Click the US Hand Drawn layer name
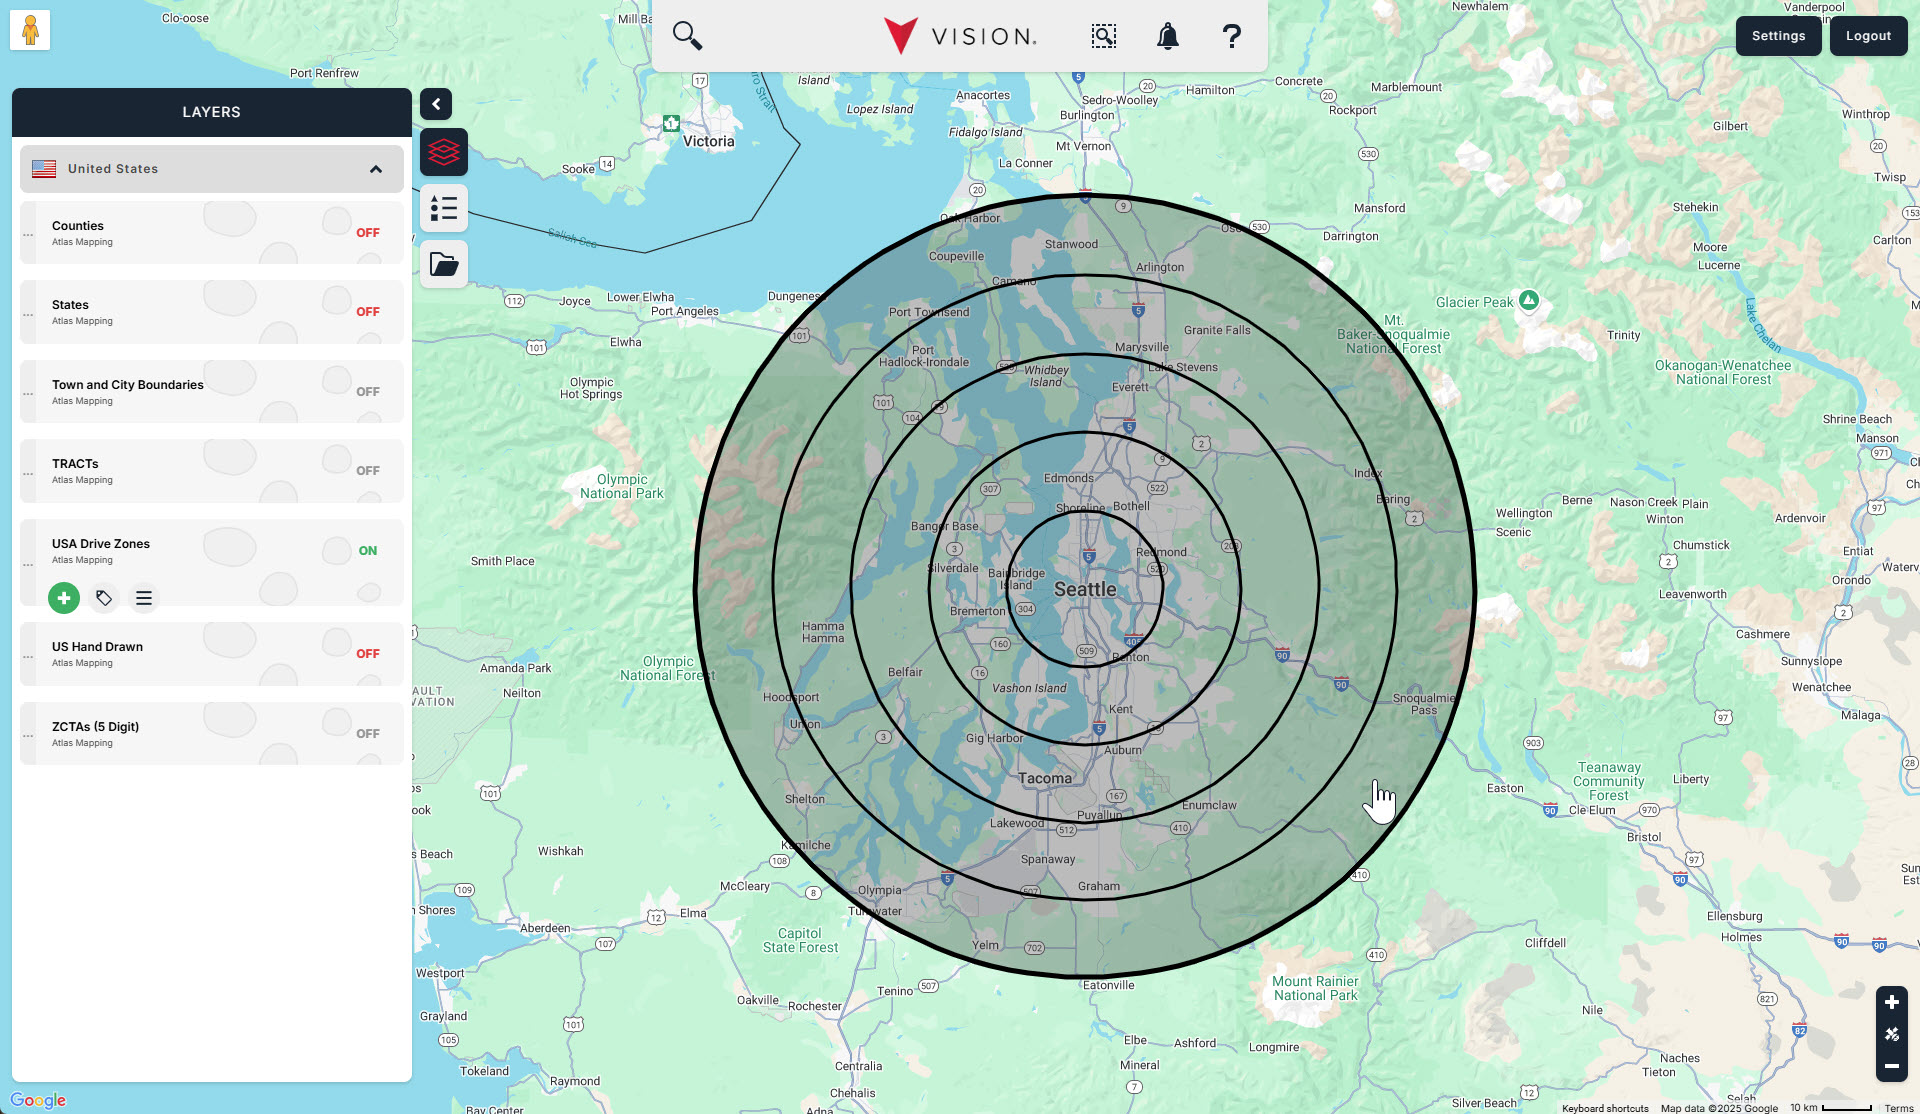The height and width of the screenshot is (1114, 1920). pyautogui.click(x=97, y=647)
